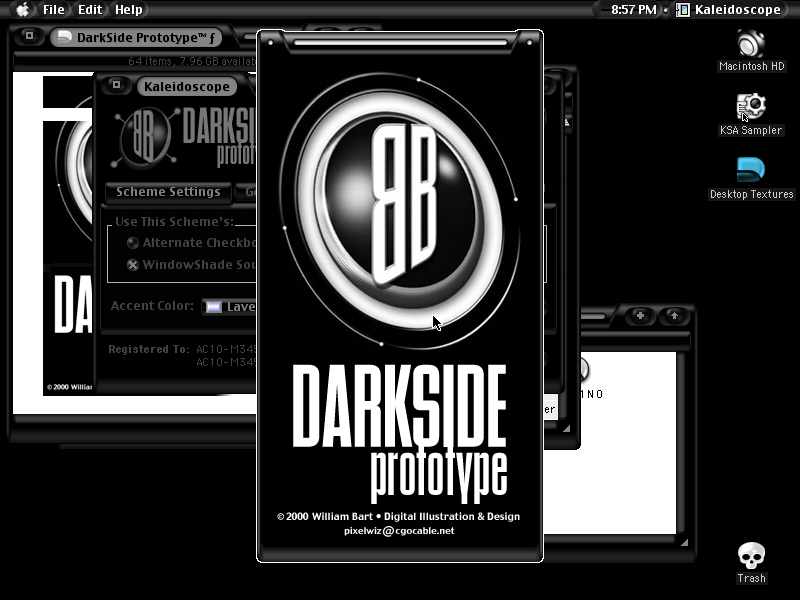Click the DarkSide Prototype title folder icon
This screenshot has width=800, height=600.
click(x=64, y=37)
